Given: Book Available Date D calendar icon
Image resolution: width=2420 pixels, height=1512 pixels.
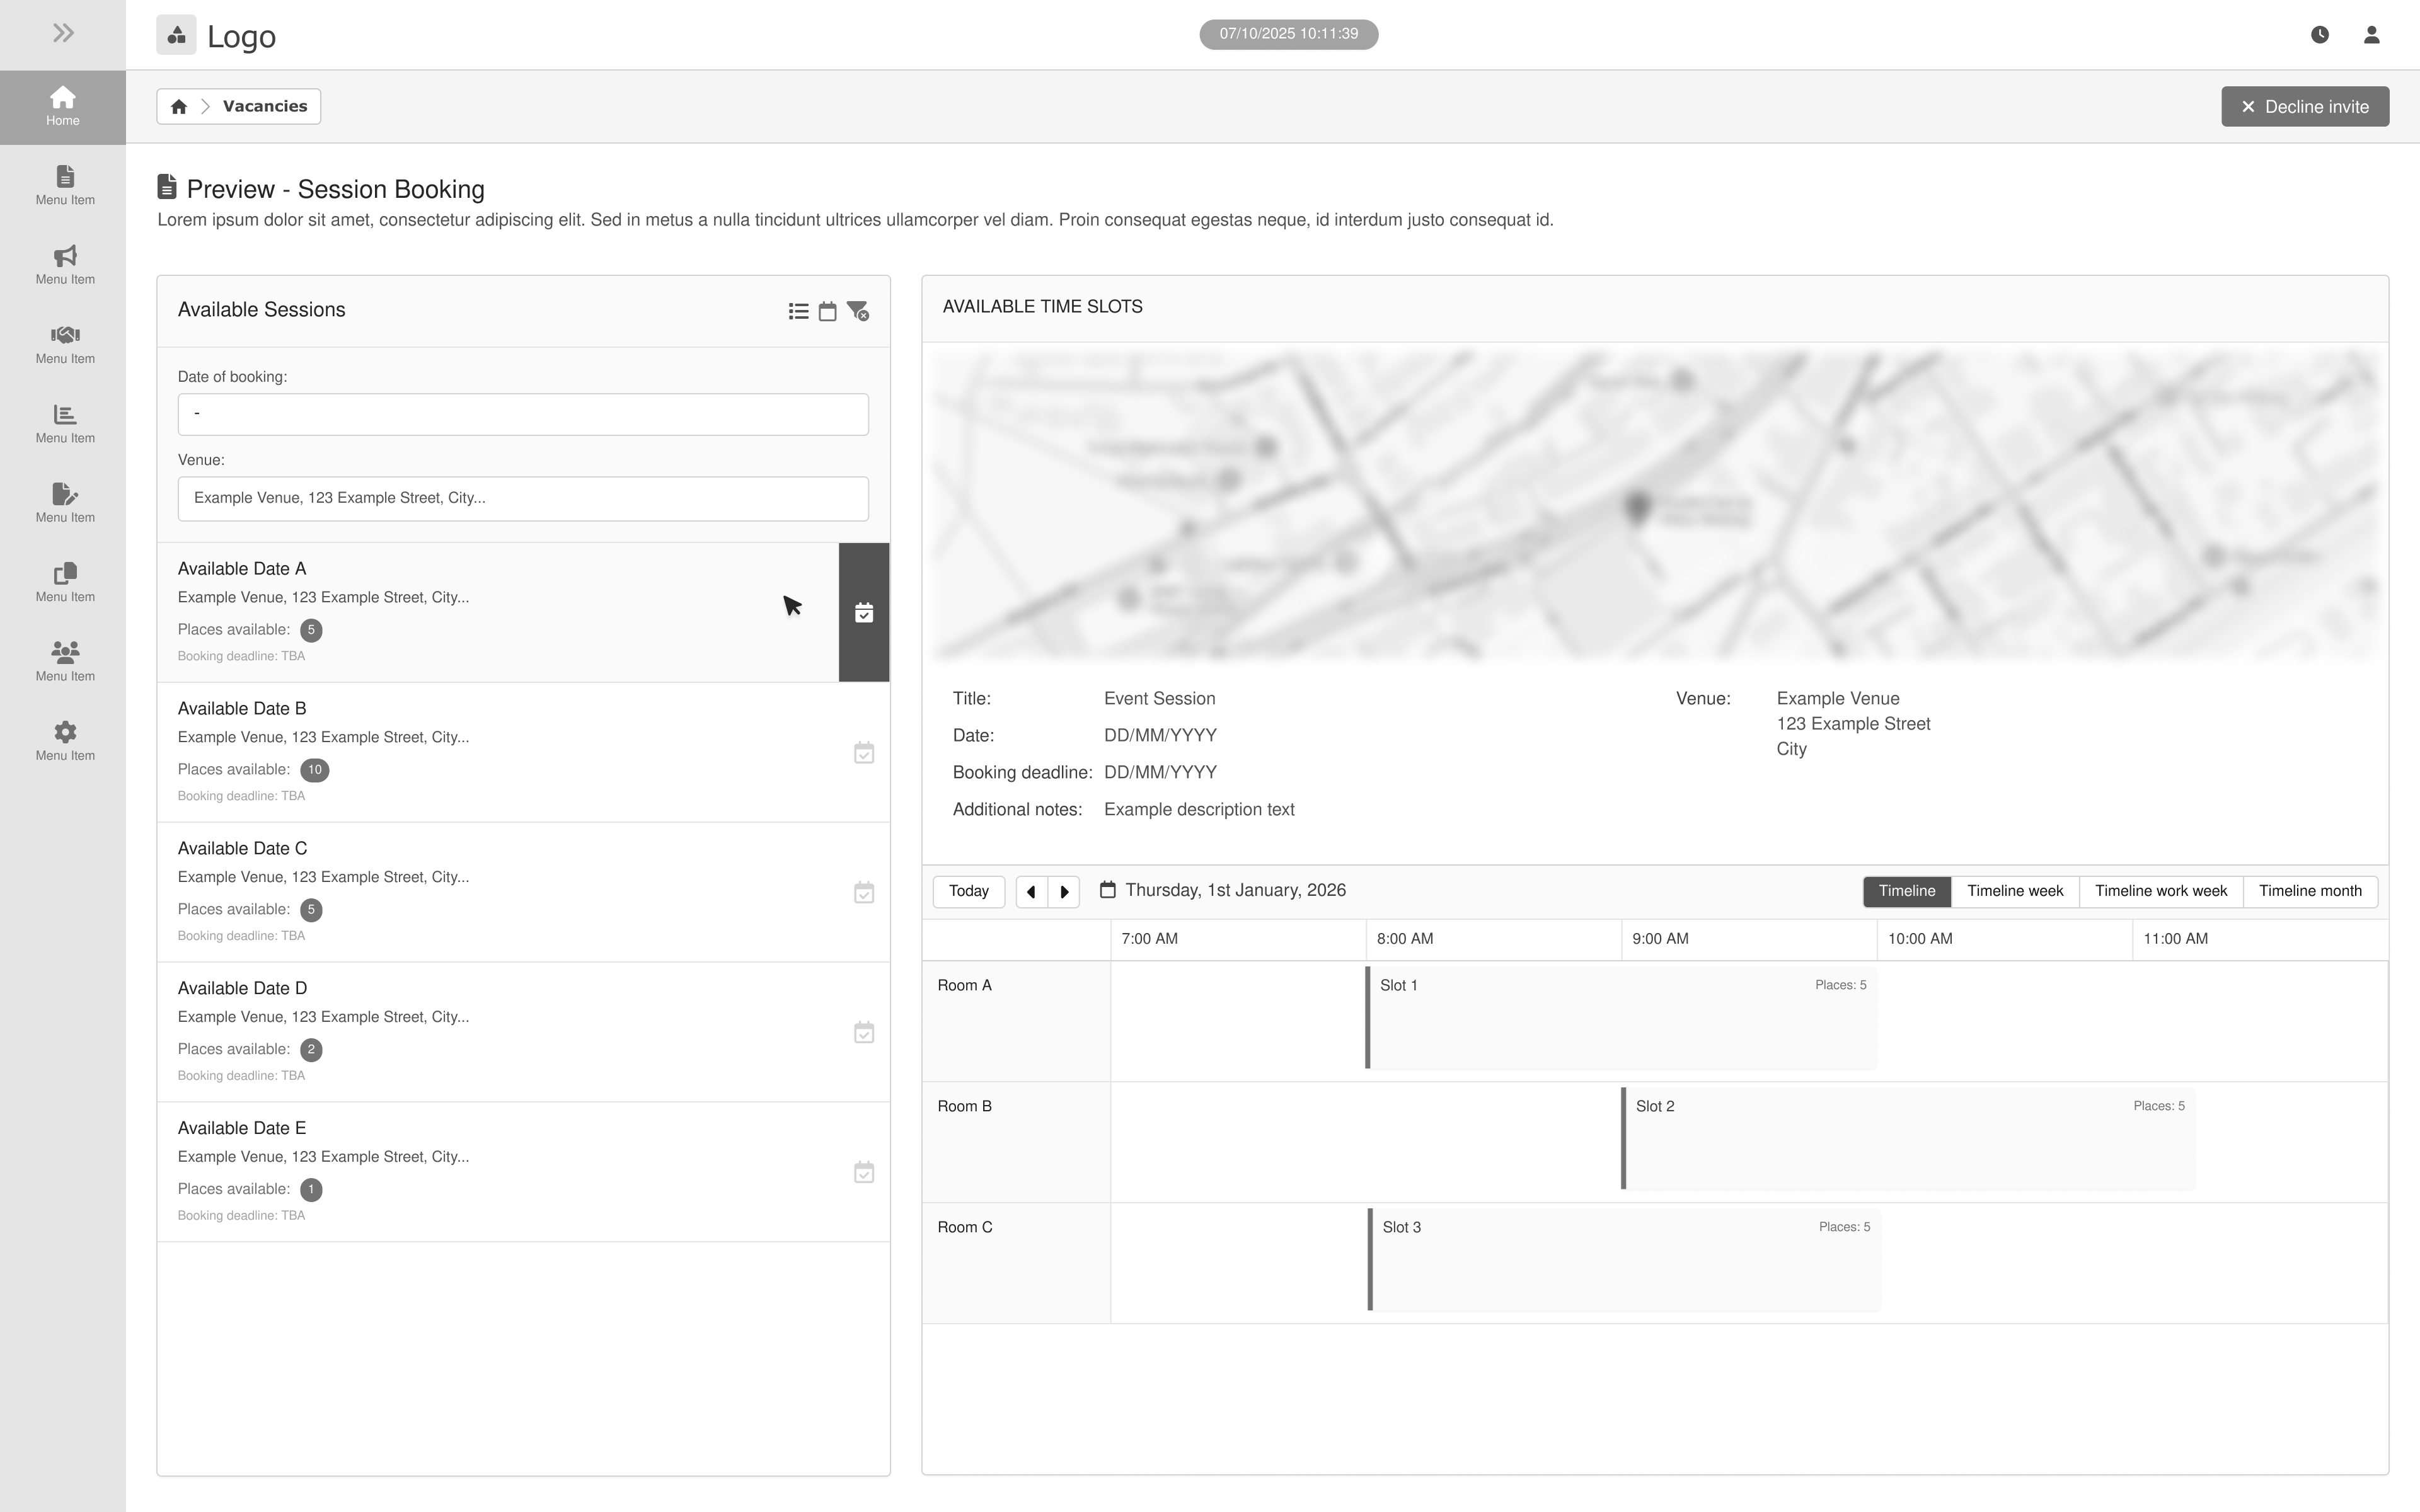Looking at the screenshot, I should pyautogui.click(x=864, y=1033).
